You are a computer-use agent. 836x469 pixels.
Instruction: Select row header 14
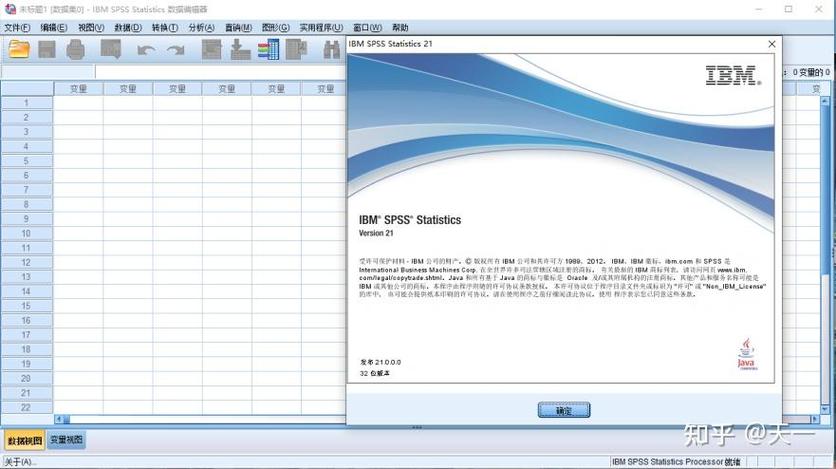pos(27,292)
